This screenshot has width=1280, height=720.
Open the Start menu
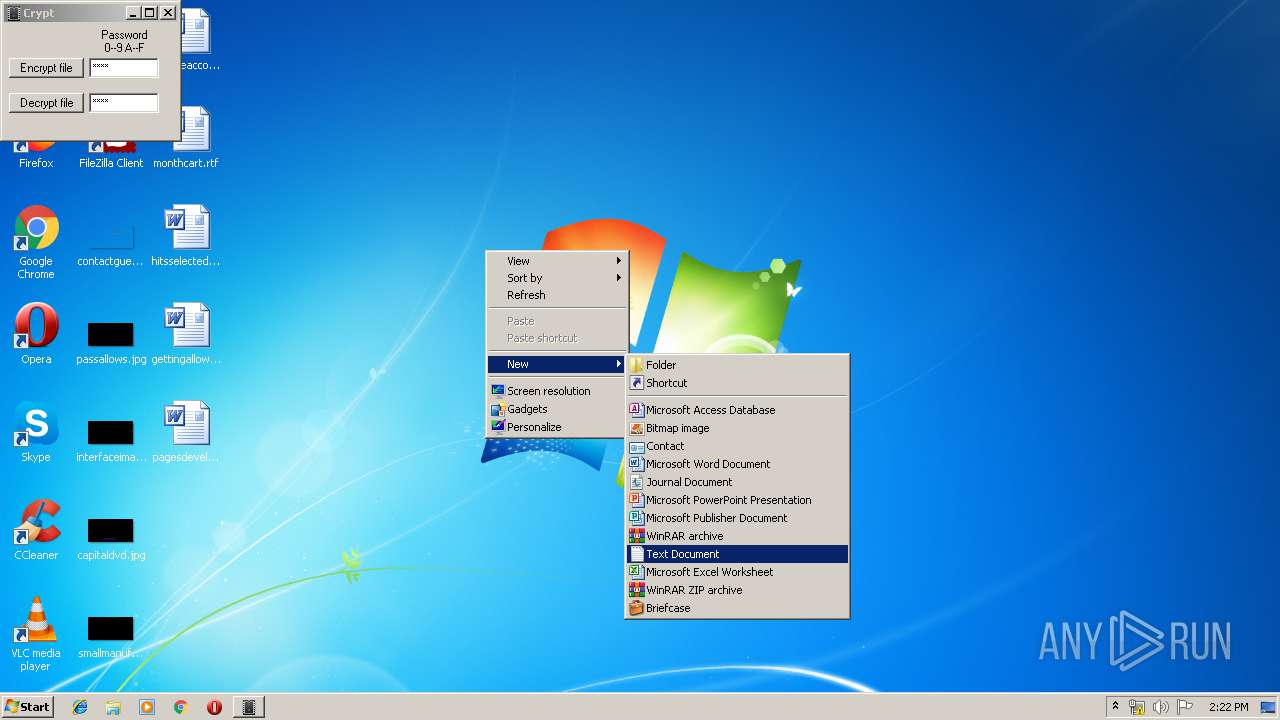point(27,707)
